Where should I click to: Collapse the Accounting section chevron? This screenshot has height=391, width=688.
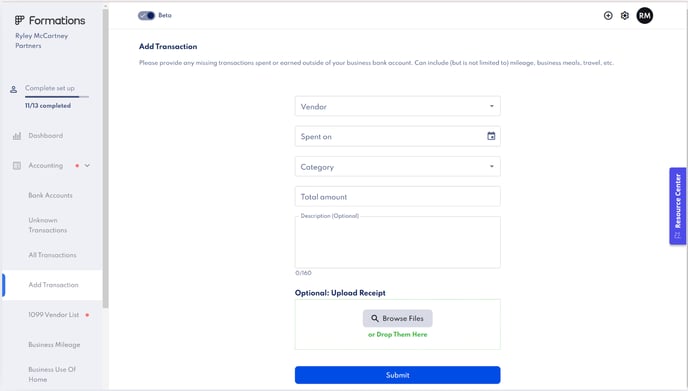[87, 165]
